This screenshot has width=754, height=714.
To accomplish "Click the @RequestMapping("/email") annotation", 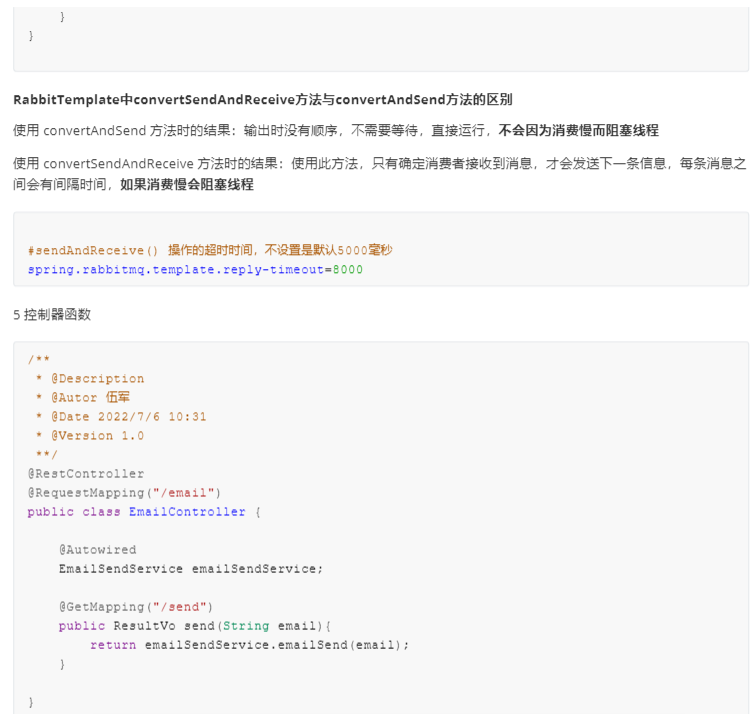I will 124,493.
